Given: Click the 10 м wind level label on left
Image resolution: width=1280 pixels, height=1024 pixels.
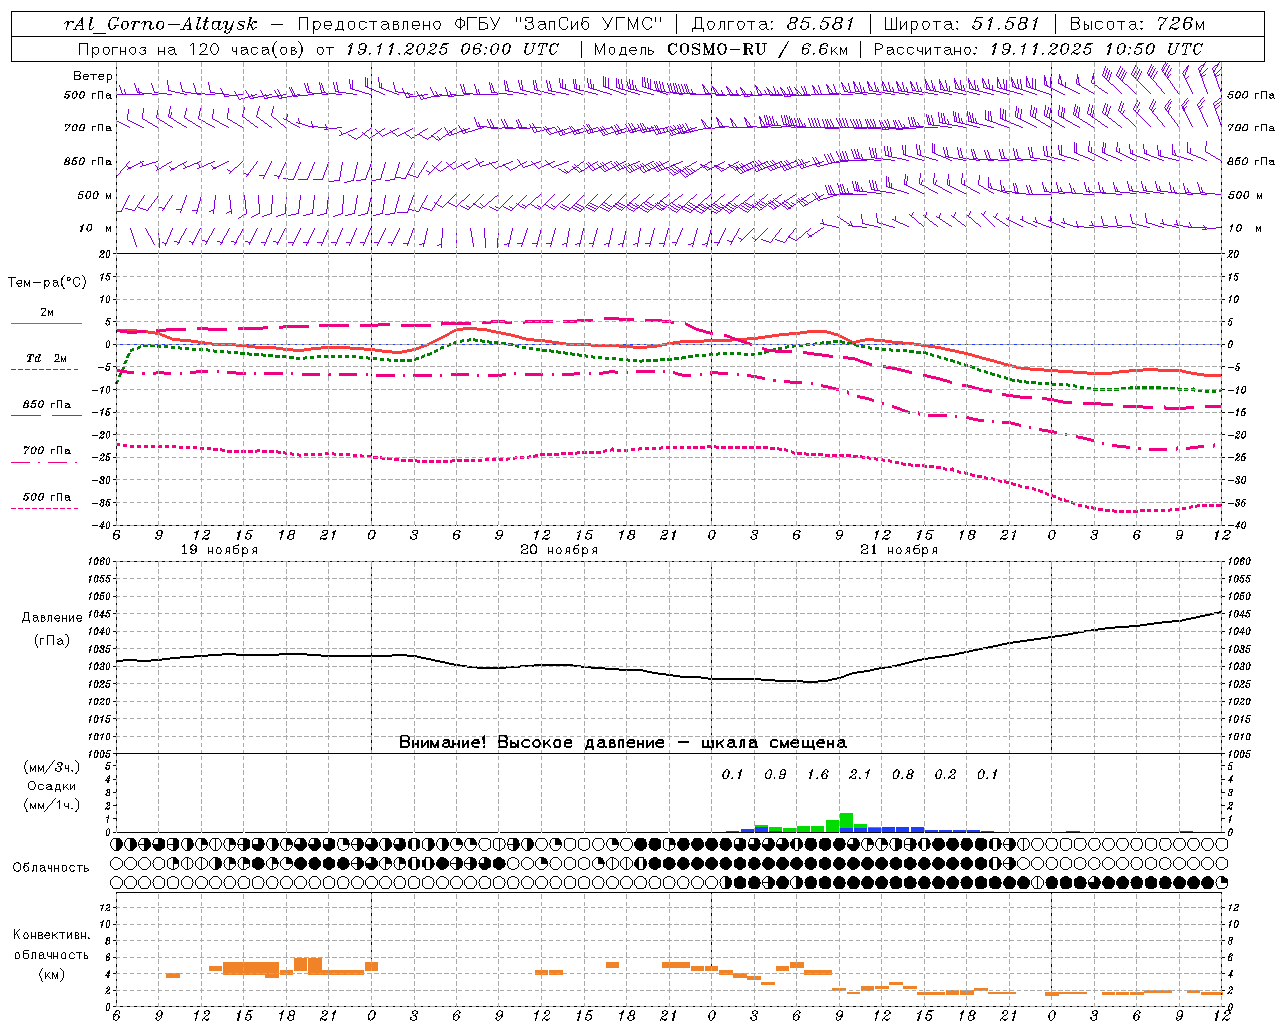Looking at the screenshot, I should tap(94, 228).
